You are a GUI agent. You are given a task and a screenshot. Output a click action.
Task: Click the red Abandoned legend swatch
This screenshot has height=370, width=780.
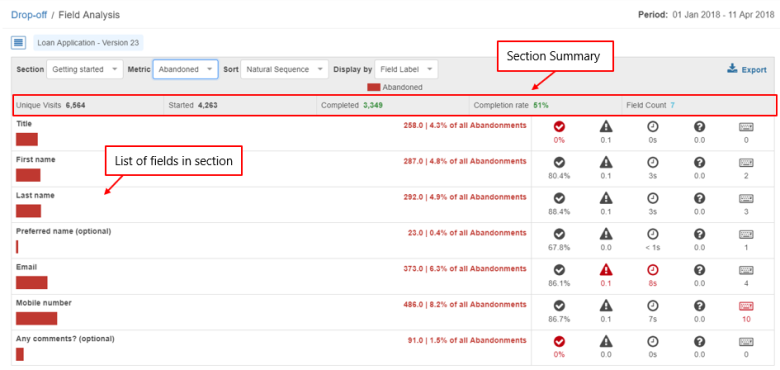pyautogui.click(x=374, y=88)
